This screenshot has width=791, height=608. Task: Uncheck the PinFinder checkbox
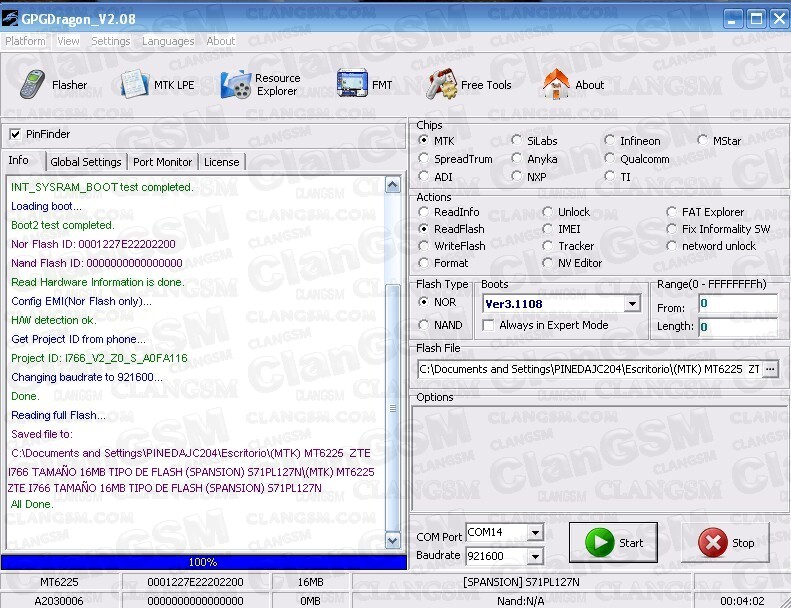(15, 134)
